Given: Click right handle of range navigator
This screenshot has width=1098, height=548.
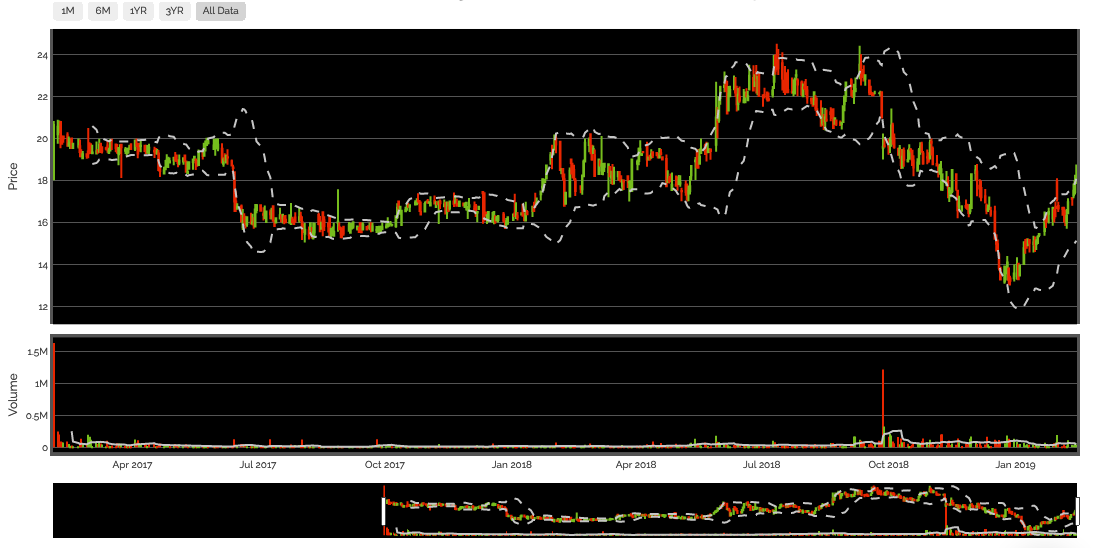Looking at the screenshot, I should 1078,511.
